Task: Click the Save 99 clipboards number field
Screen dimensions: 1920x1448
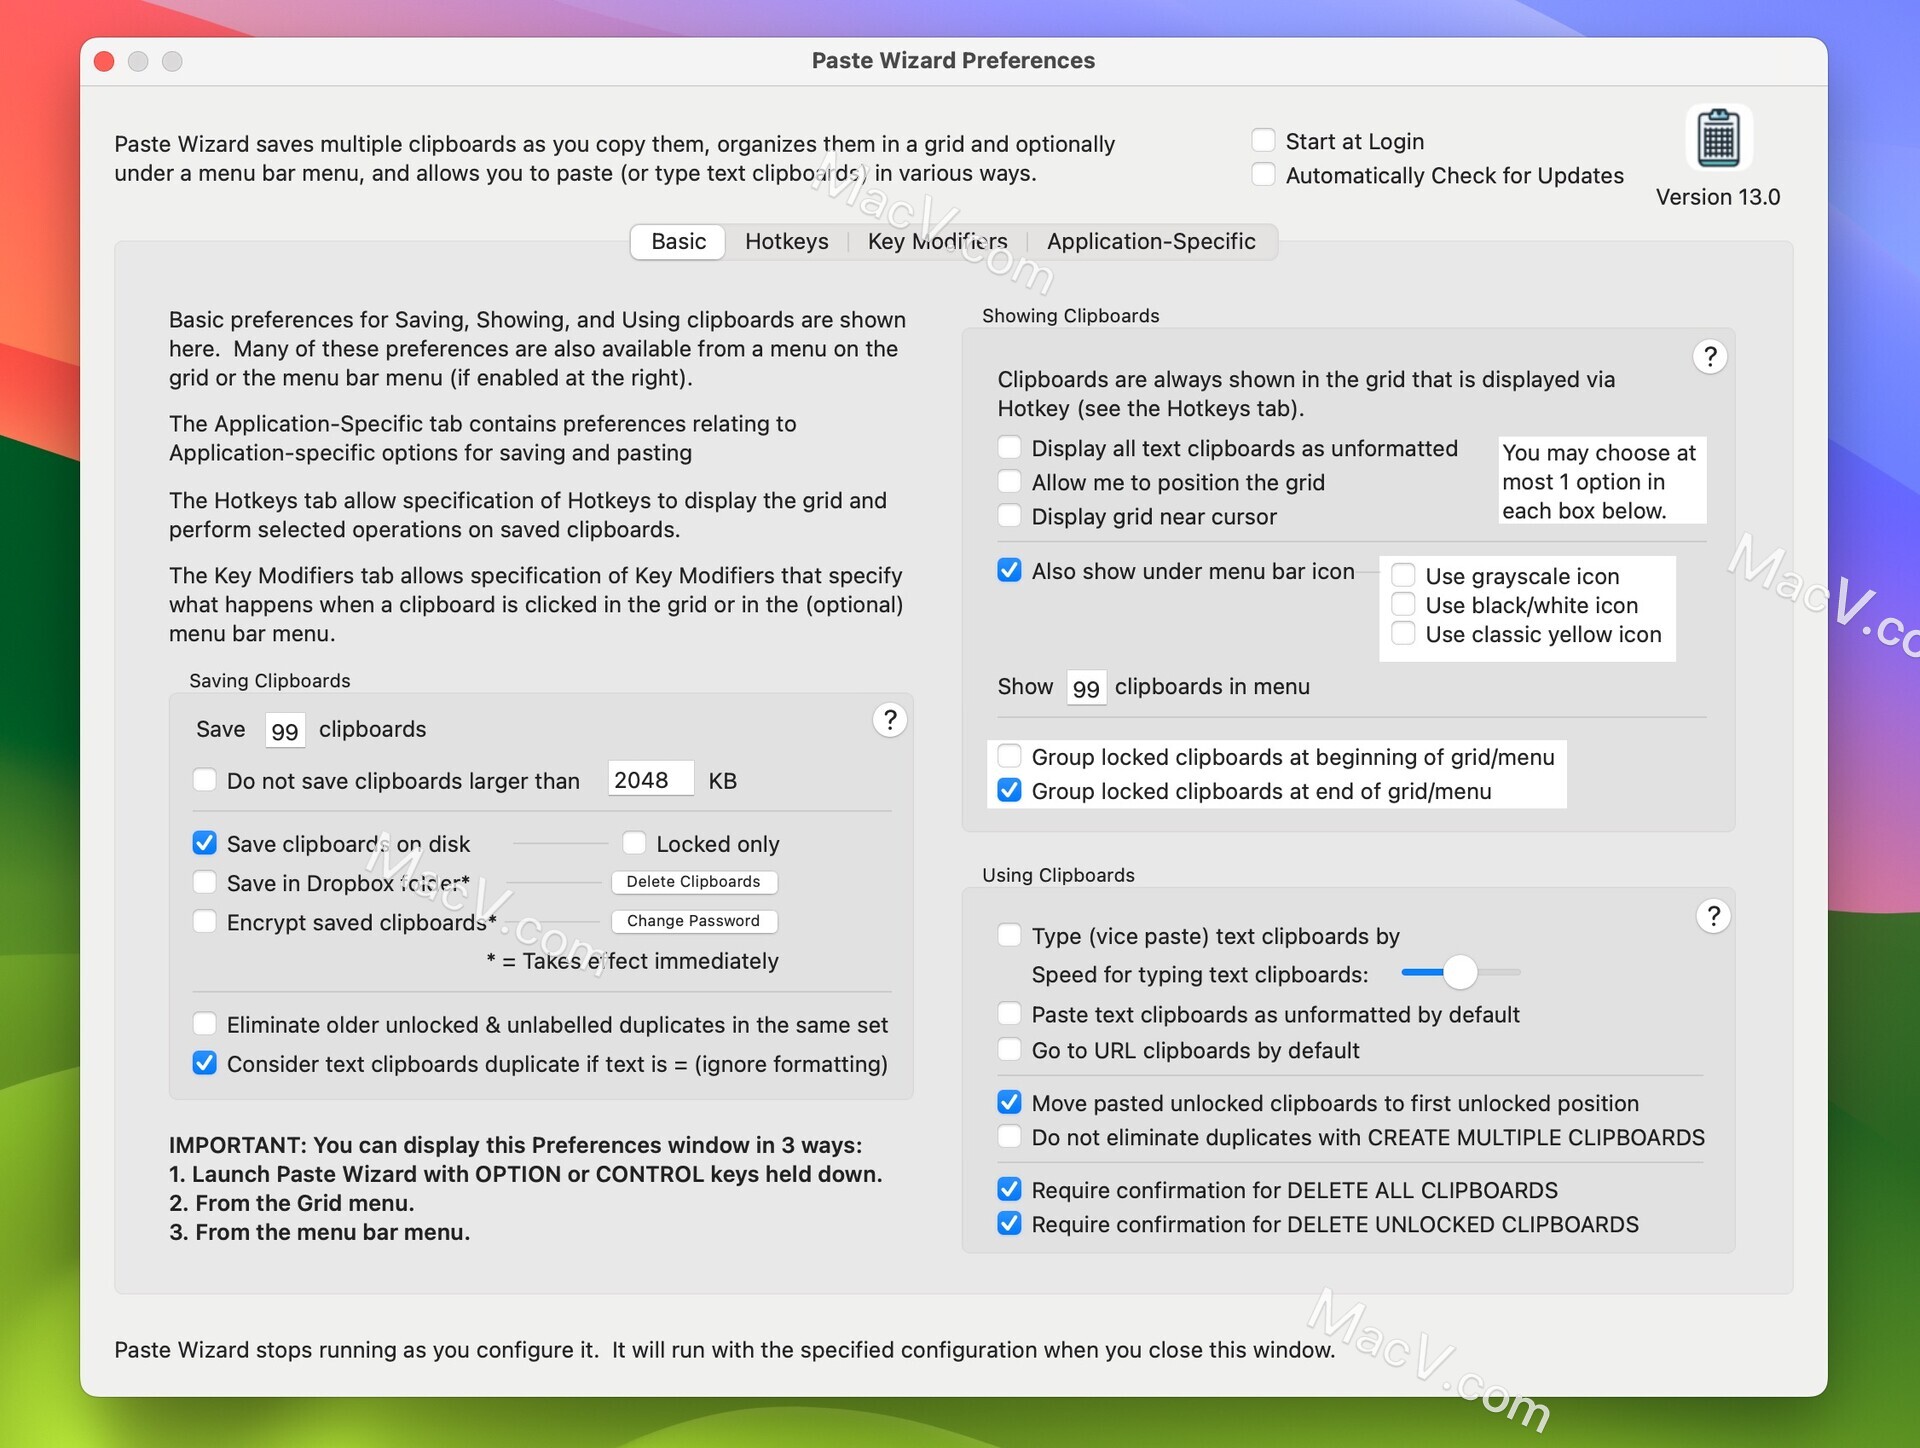Action: coord(285,730)
